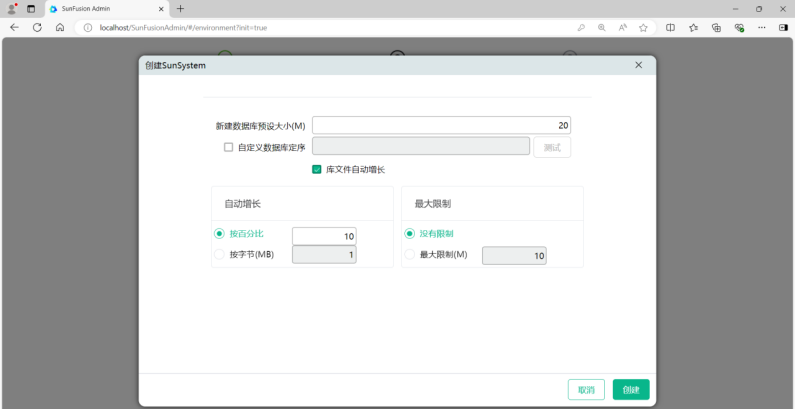Select 按百分比 radio option

tap(219, 234)
